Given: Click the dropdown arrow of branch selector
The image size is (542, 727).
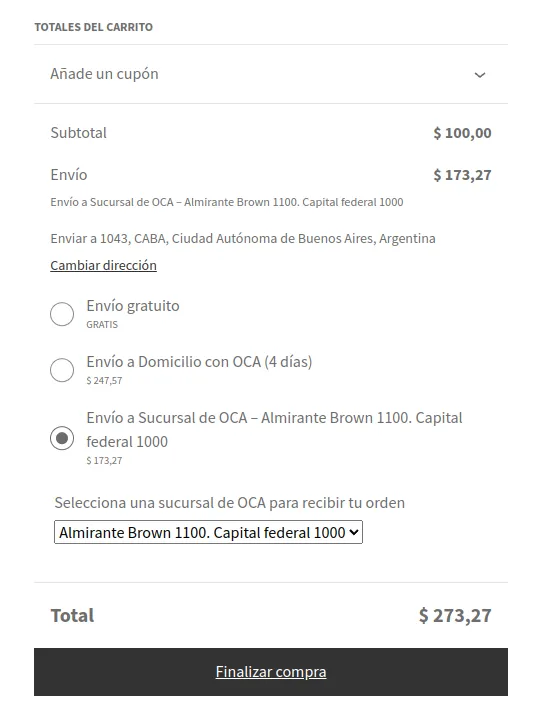Looking at the screenshot, I should (354, 532).
